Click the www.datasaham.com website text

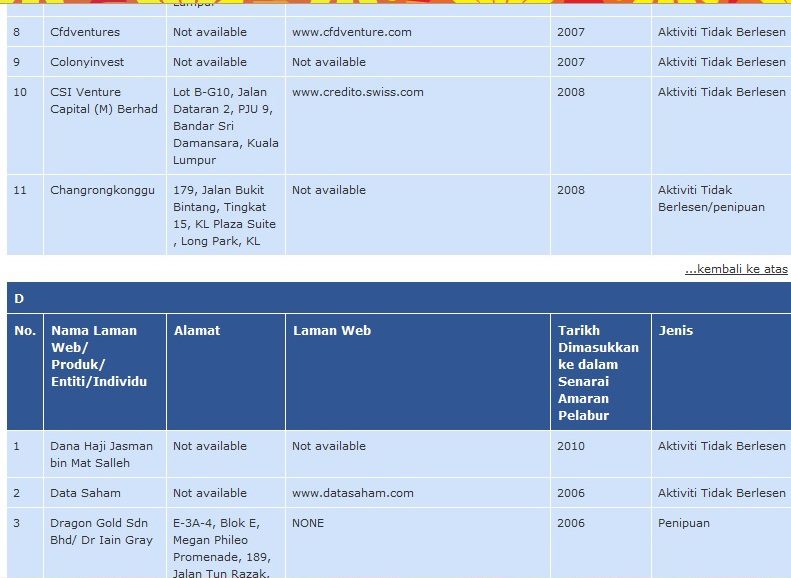[x=353, y=493]
